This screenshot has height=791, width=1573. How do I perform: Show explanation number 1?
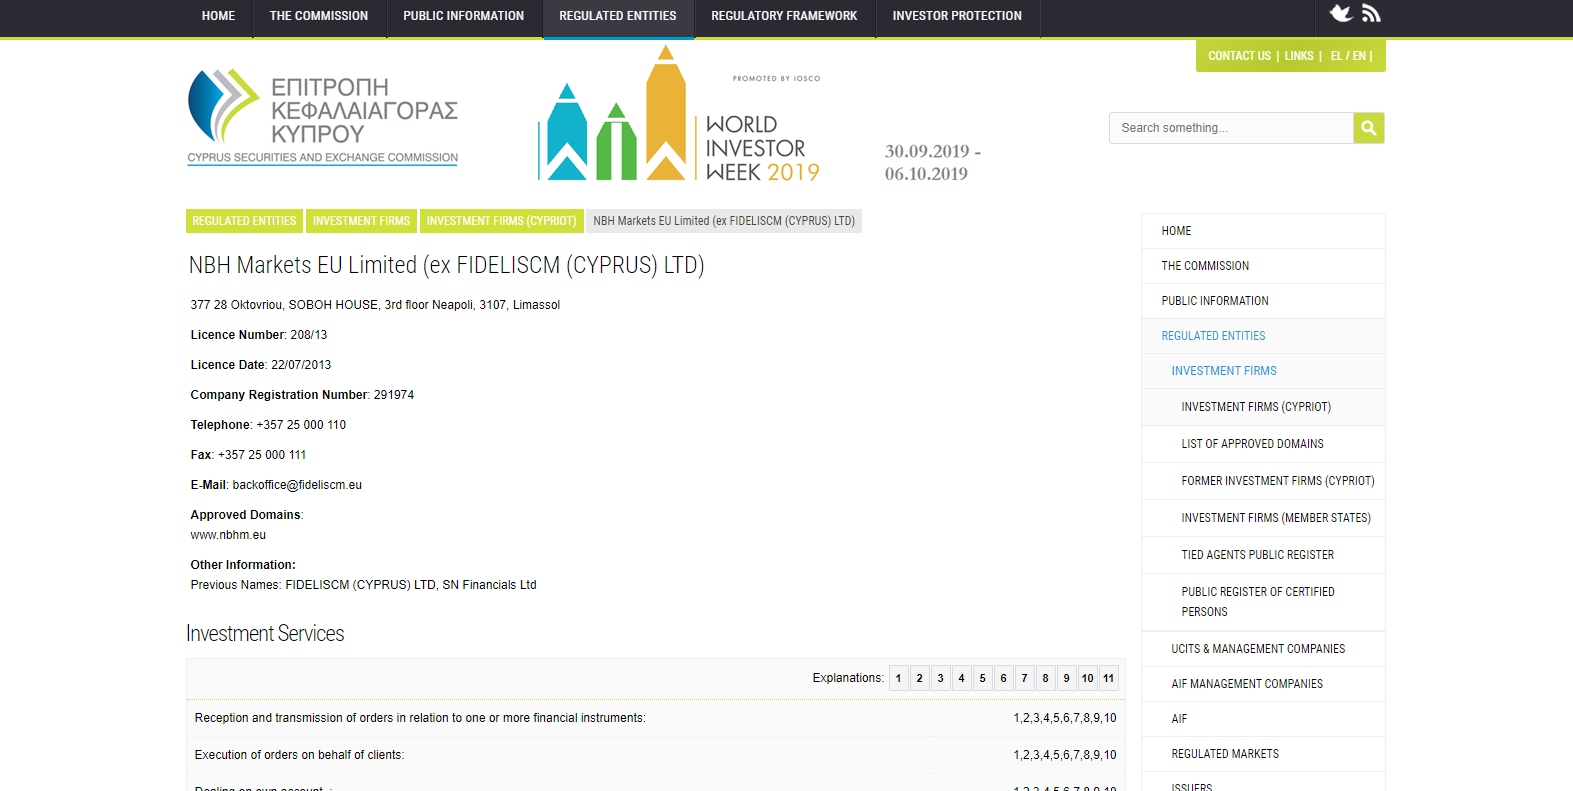(899, 678)
